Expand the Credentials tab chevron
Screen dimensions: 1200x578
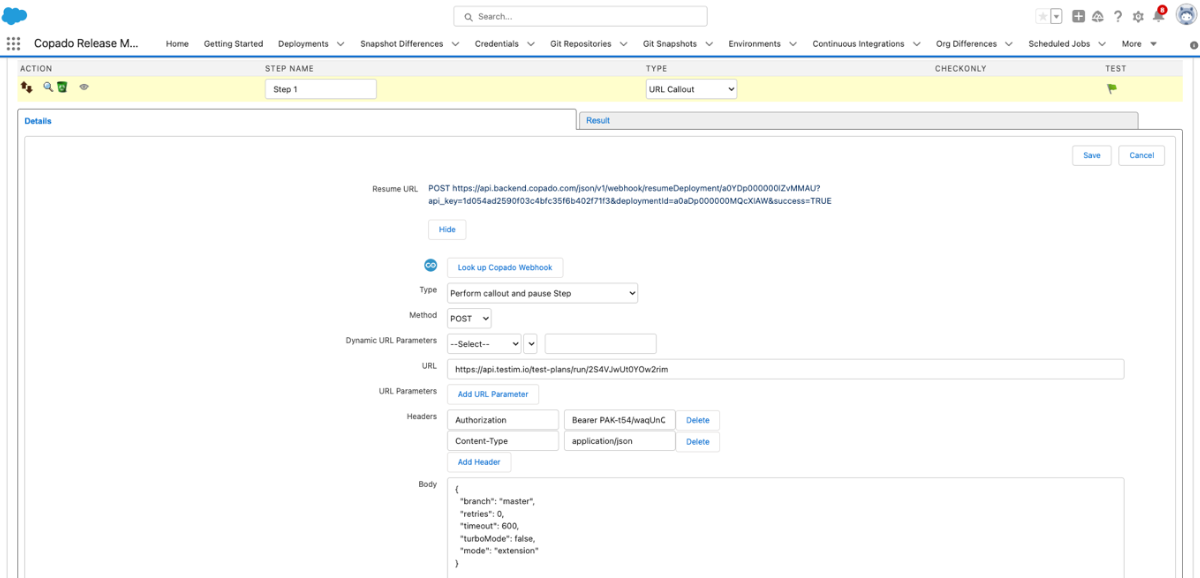click(530, 44)
